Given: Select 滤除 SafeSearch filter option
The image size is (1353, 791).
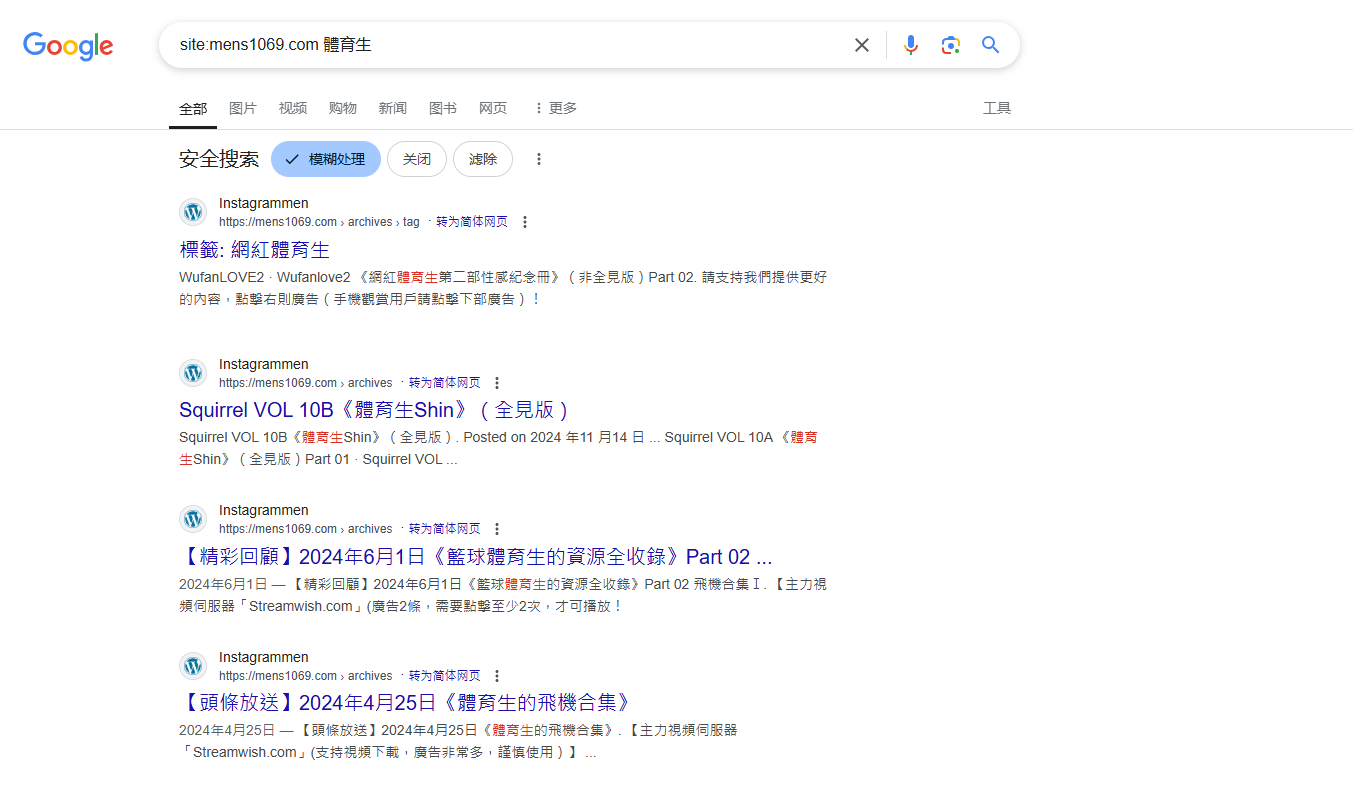Looking at the screenshot, I should point(483,159).
